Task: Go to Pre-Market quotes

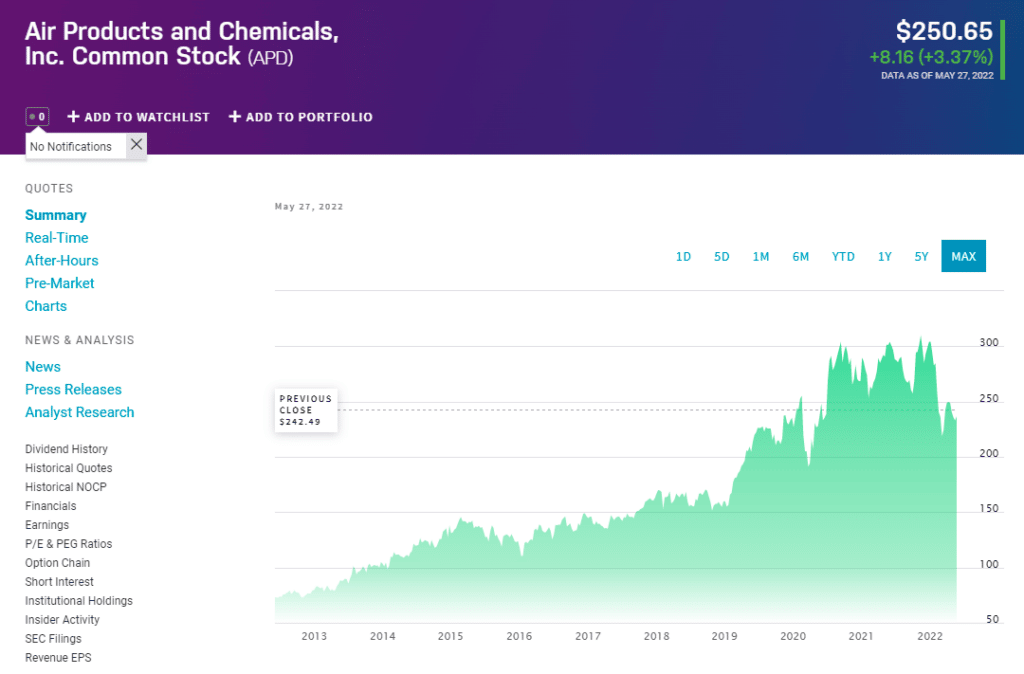Action: tap(59, 283)
